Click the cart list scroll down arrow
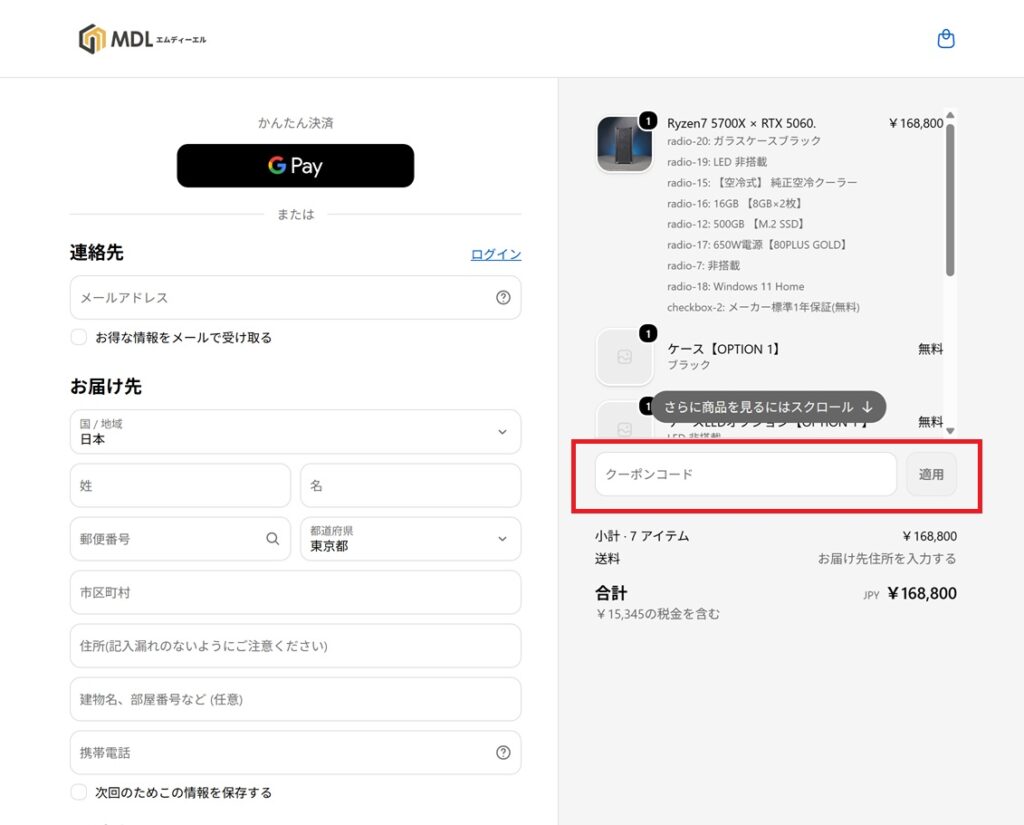This screenshot has height=825, width=1024. [x=950, y=430]
